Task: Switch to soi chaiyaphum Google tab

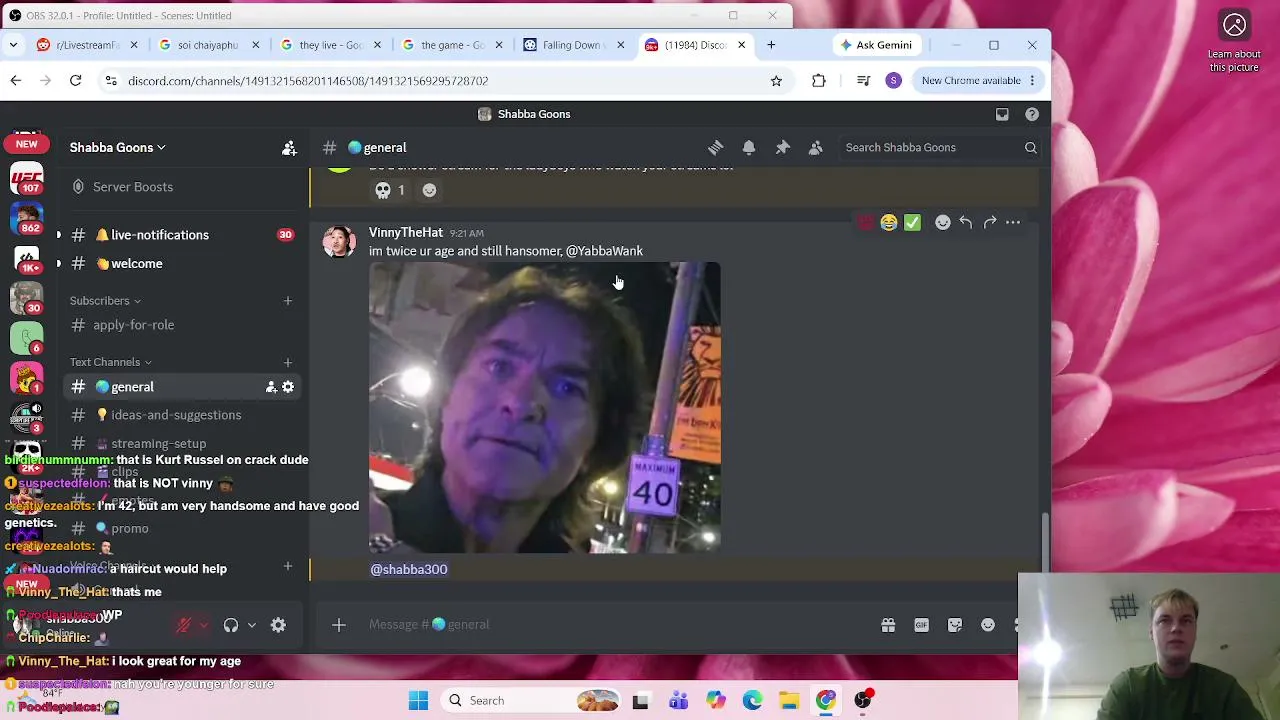Action: point(208,45)
